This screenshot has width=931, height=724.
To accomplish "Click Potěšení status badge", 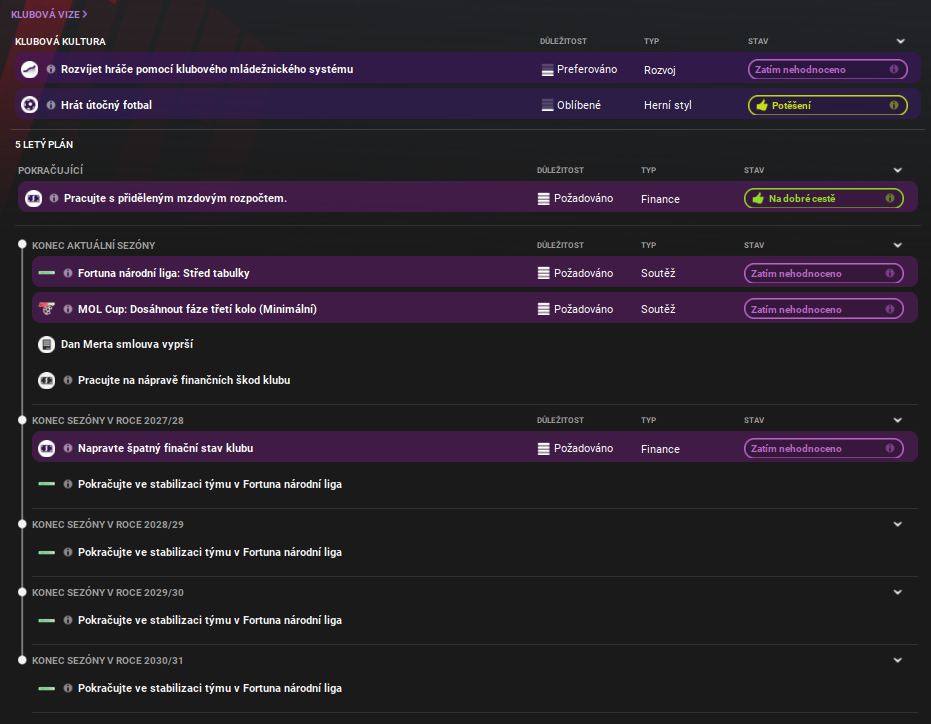I will click(827, 105).
